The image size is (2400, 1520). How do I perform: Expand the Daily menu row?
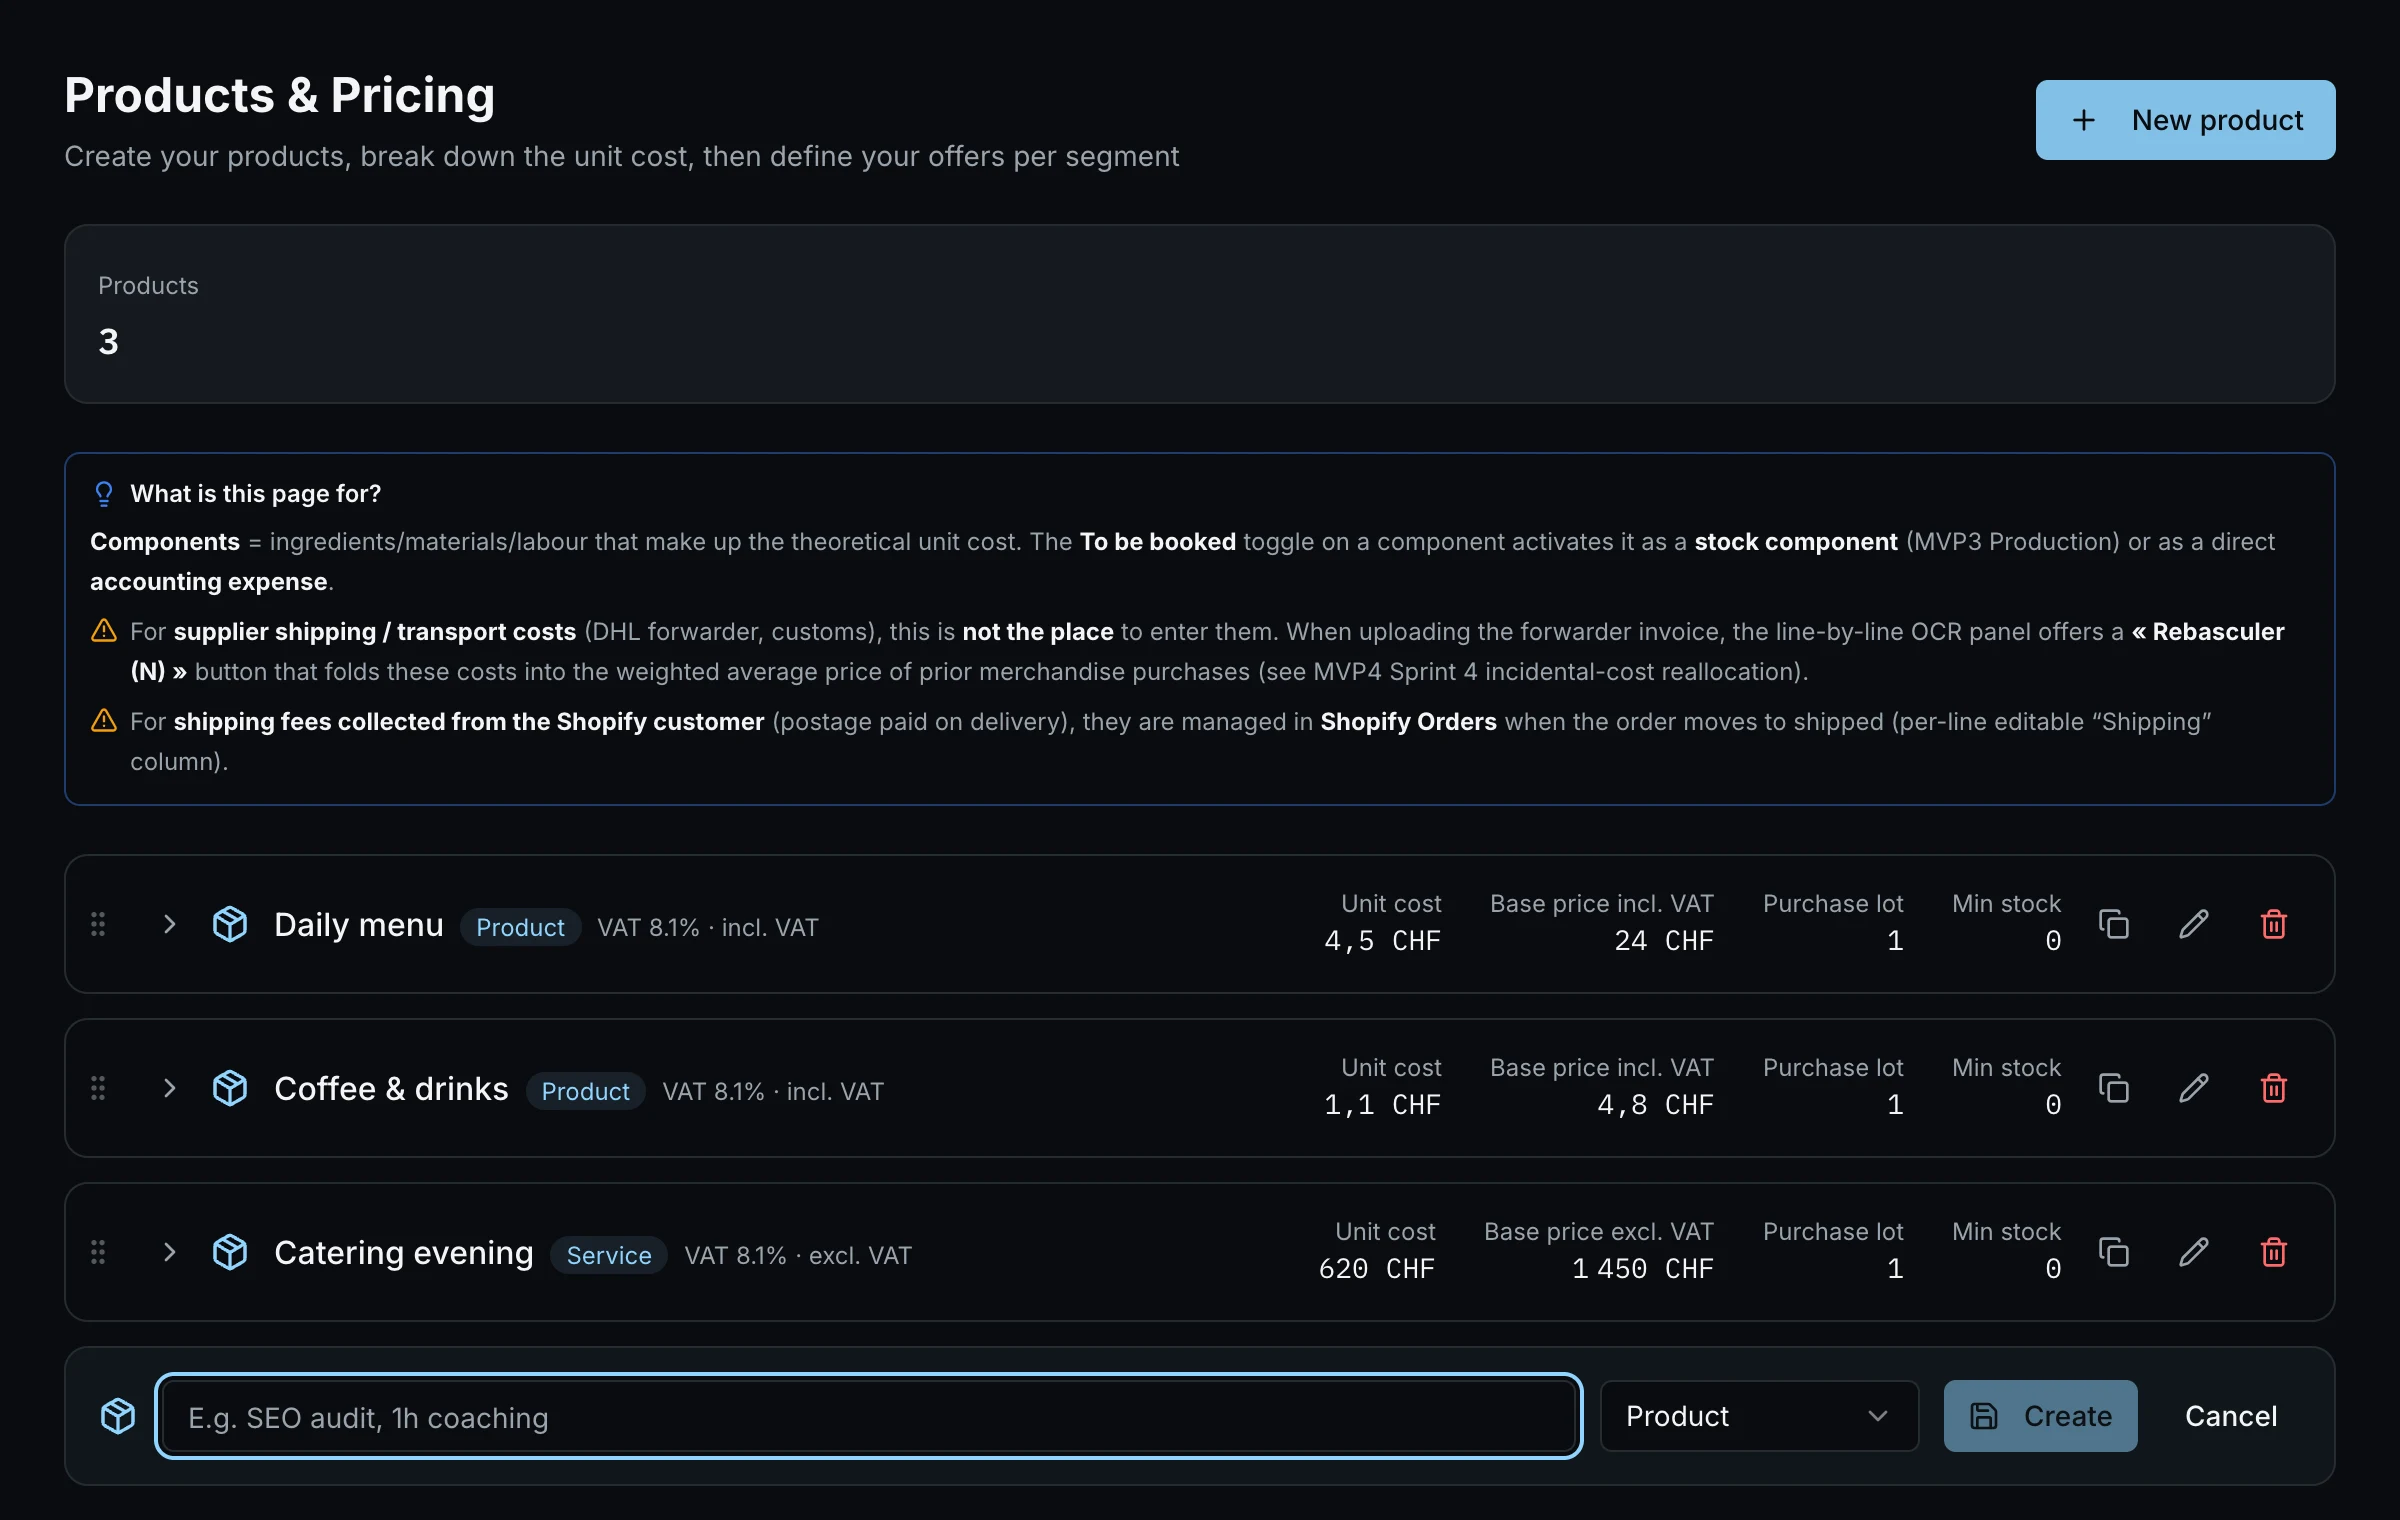(169, 924)
